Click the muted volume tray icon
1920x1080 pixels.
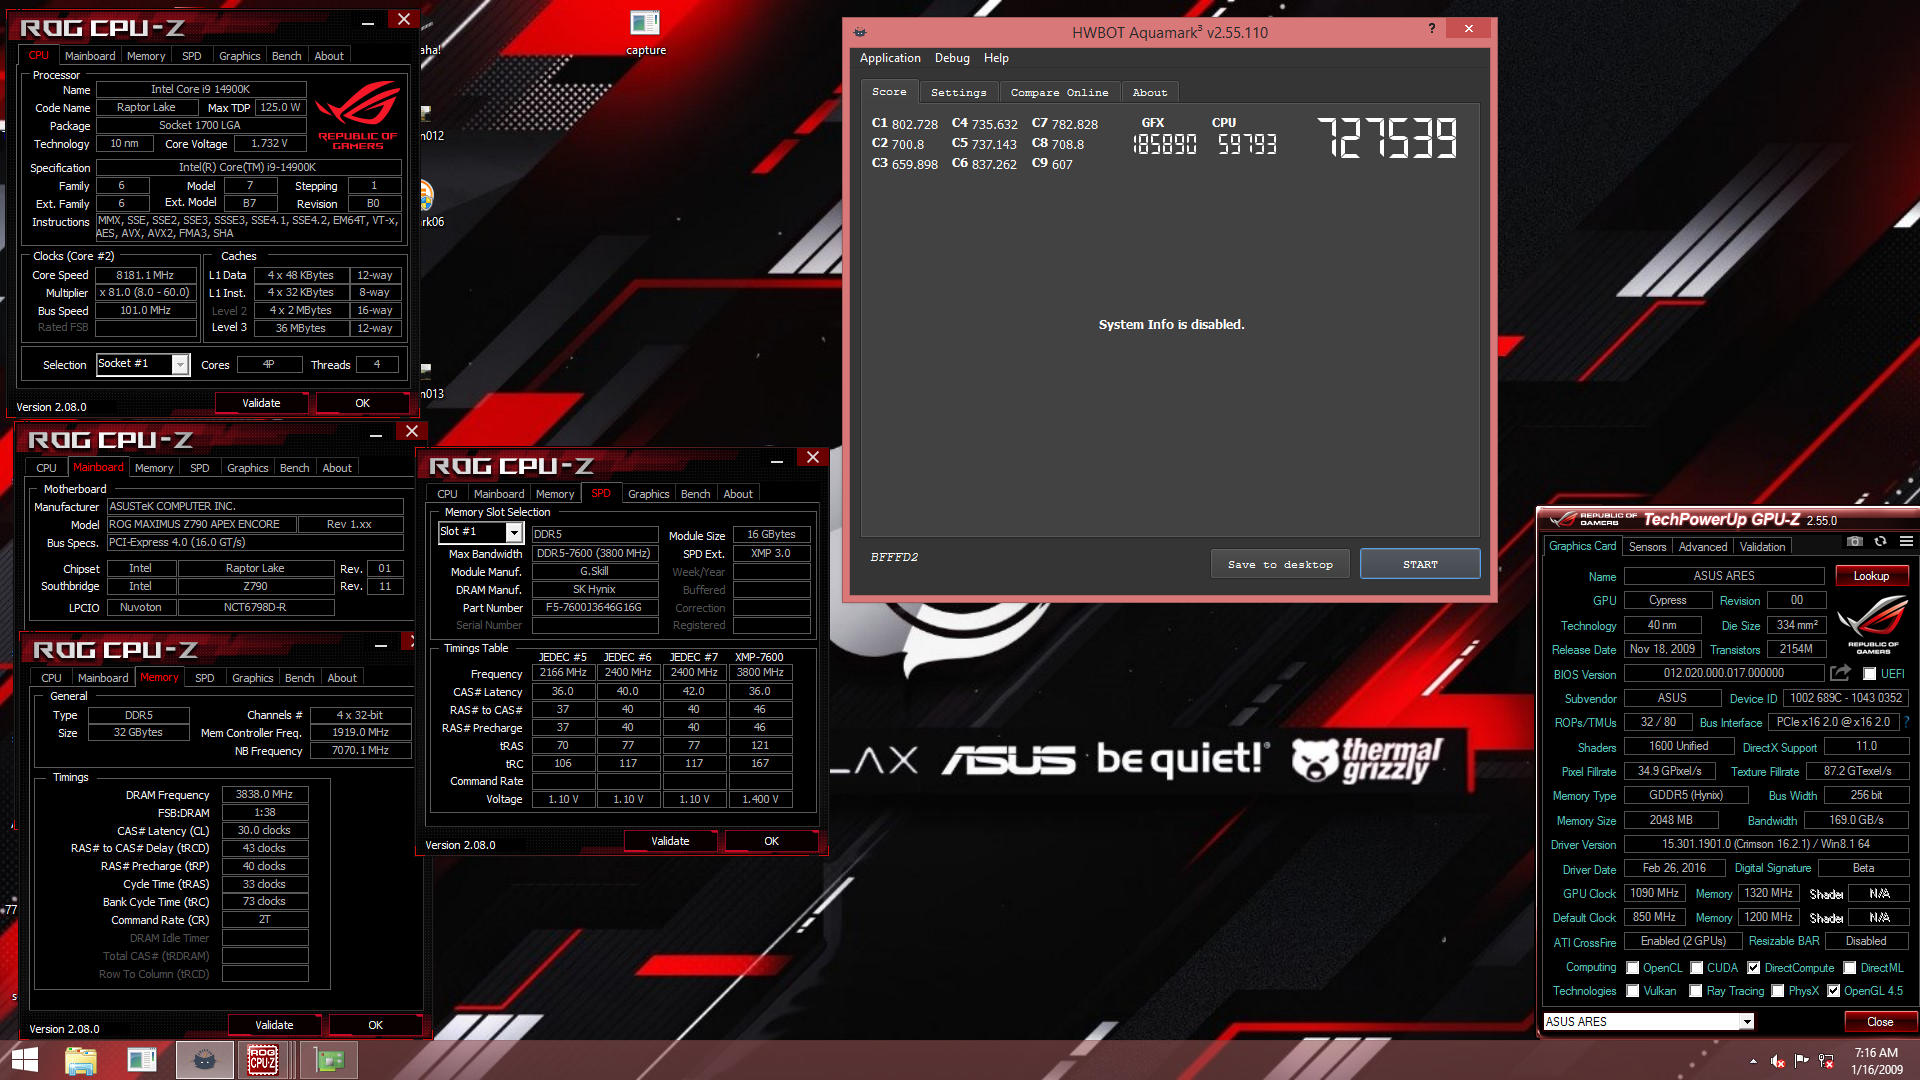1778,1061
